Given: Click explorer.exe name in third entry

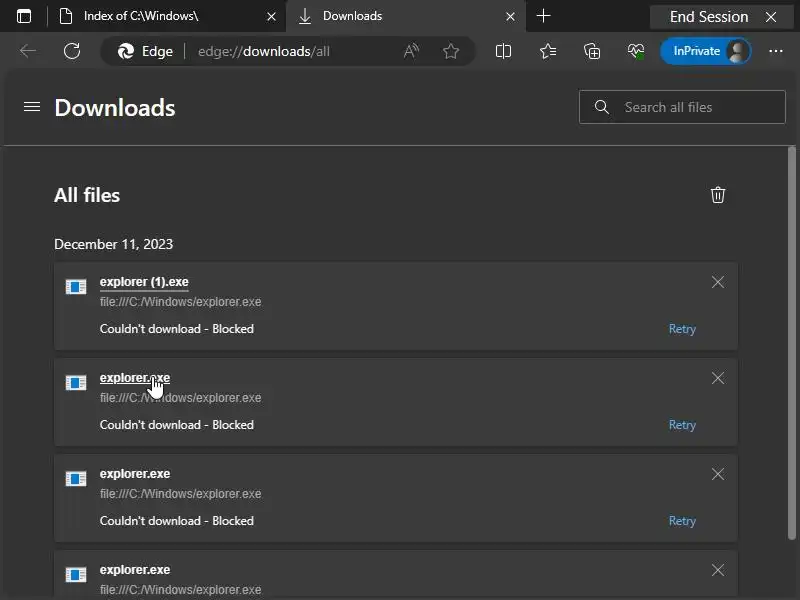Looking at the screenshot, I should pos(135,473).
